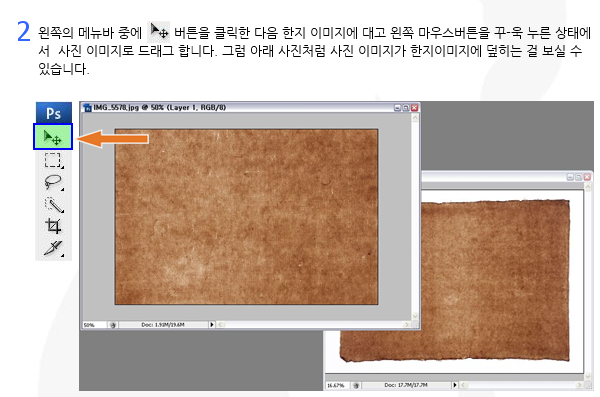This screenshot has height=397, width=600.
Task: Click the paper texture canvas in IMG_5578.jpg window
Action: (x=246, y=217)
